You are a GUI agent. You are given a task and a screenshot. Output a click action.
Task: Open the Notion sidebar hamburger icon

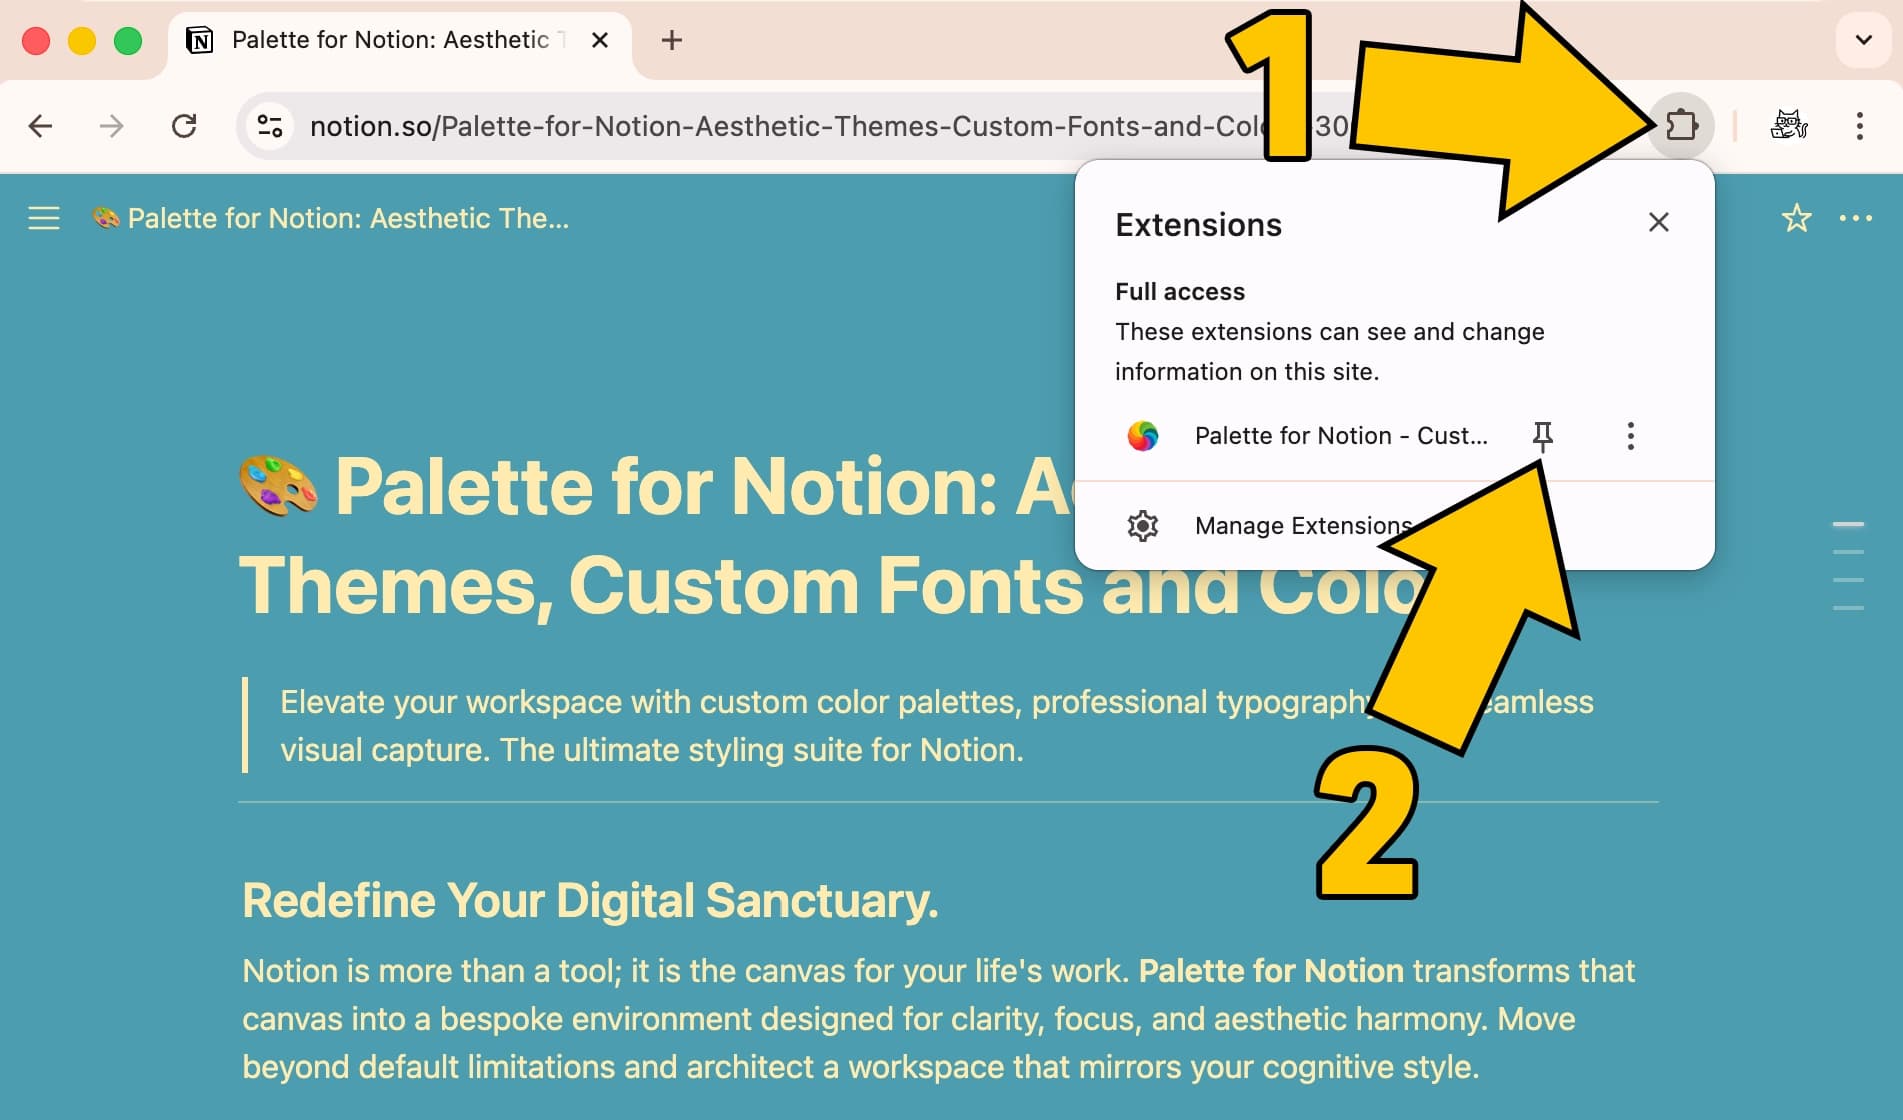[43, 218]
